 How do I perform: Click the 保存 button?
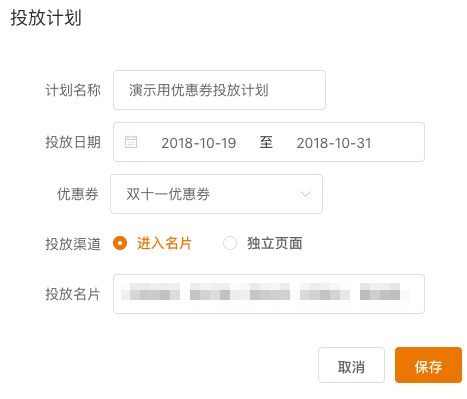click(428, 365)
